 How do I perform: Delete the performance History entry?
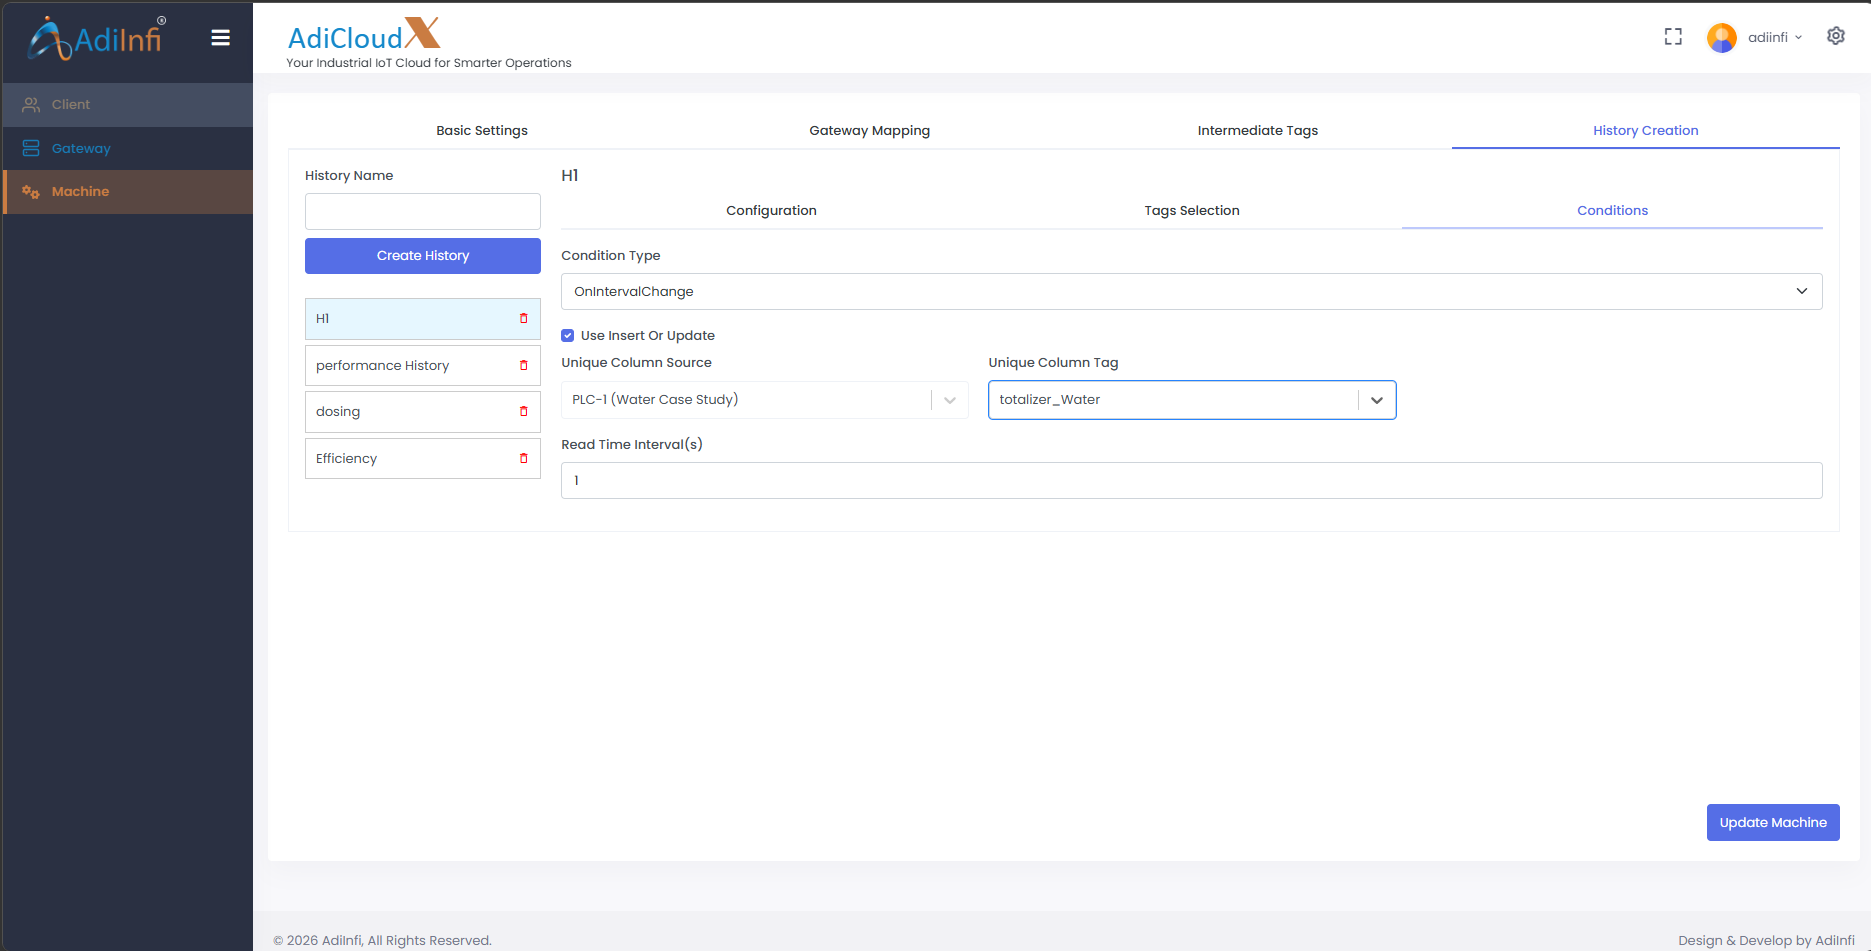point(523,366)
